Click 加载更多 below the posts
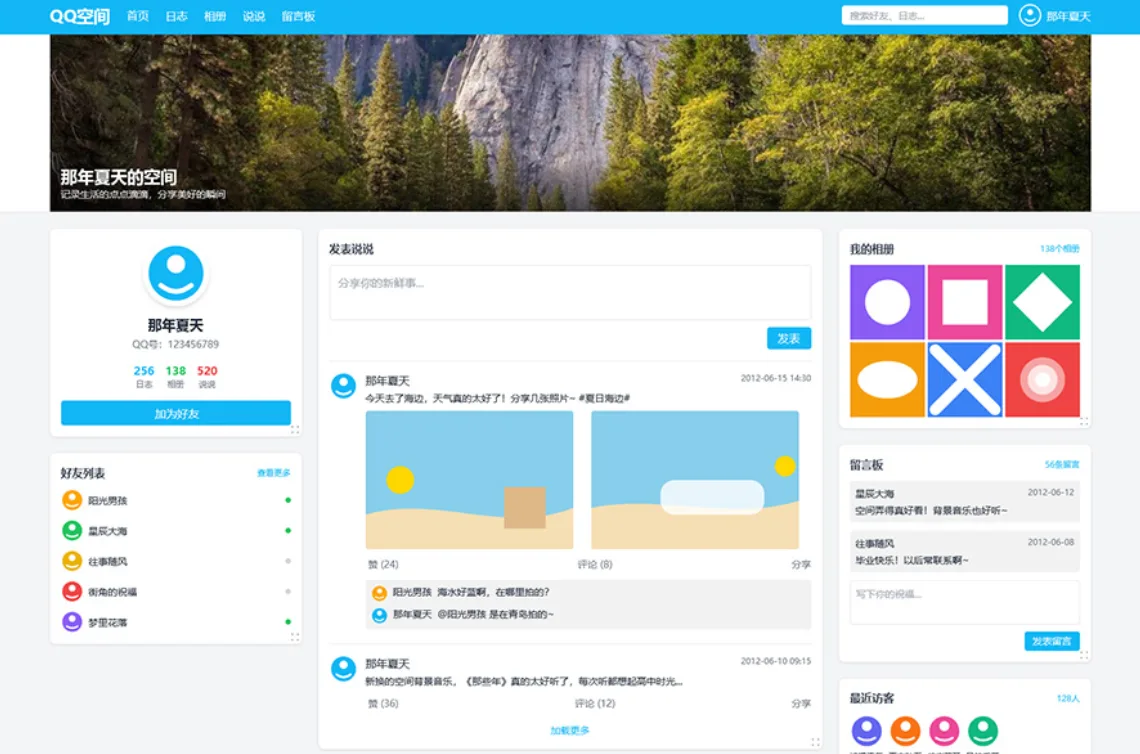 pos(570,730)
